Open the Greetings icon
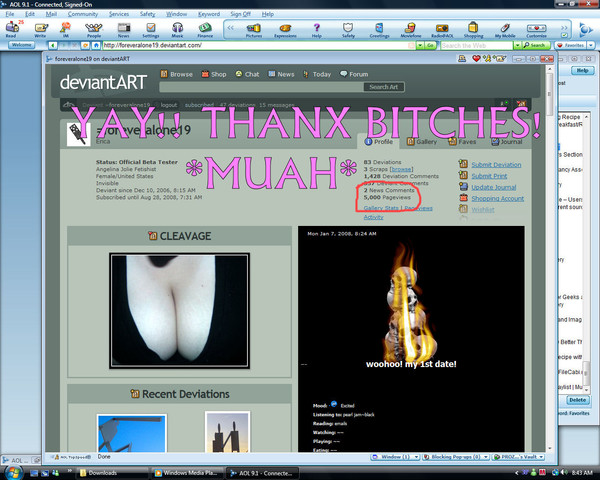Screen dimensions: 600x480 click(x=379, y=29)
